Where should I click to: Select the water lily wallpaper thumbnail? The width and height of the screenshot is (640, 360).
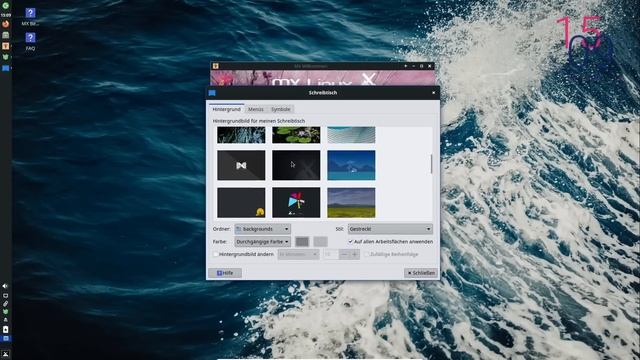296,135
